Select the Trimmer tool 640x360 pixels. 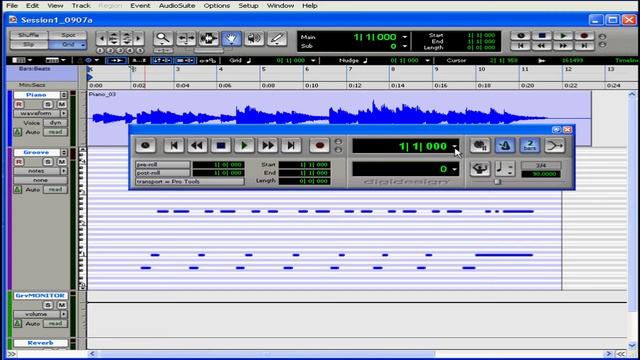point(186,39)
